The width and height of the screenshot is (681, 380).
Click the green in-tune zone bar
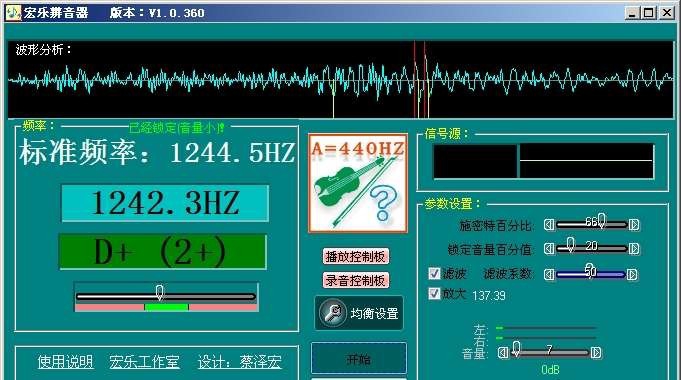pyautogui.click(x=166, y=307)
